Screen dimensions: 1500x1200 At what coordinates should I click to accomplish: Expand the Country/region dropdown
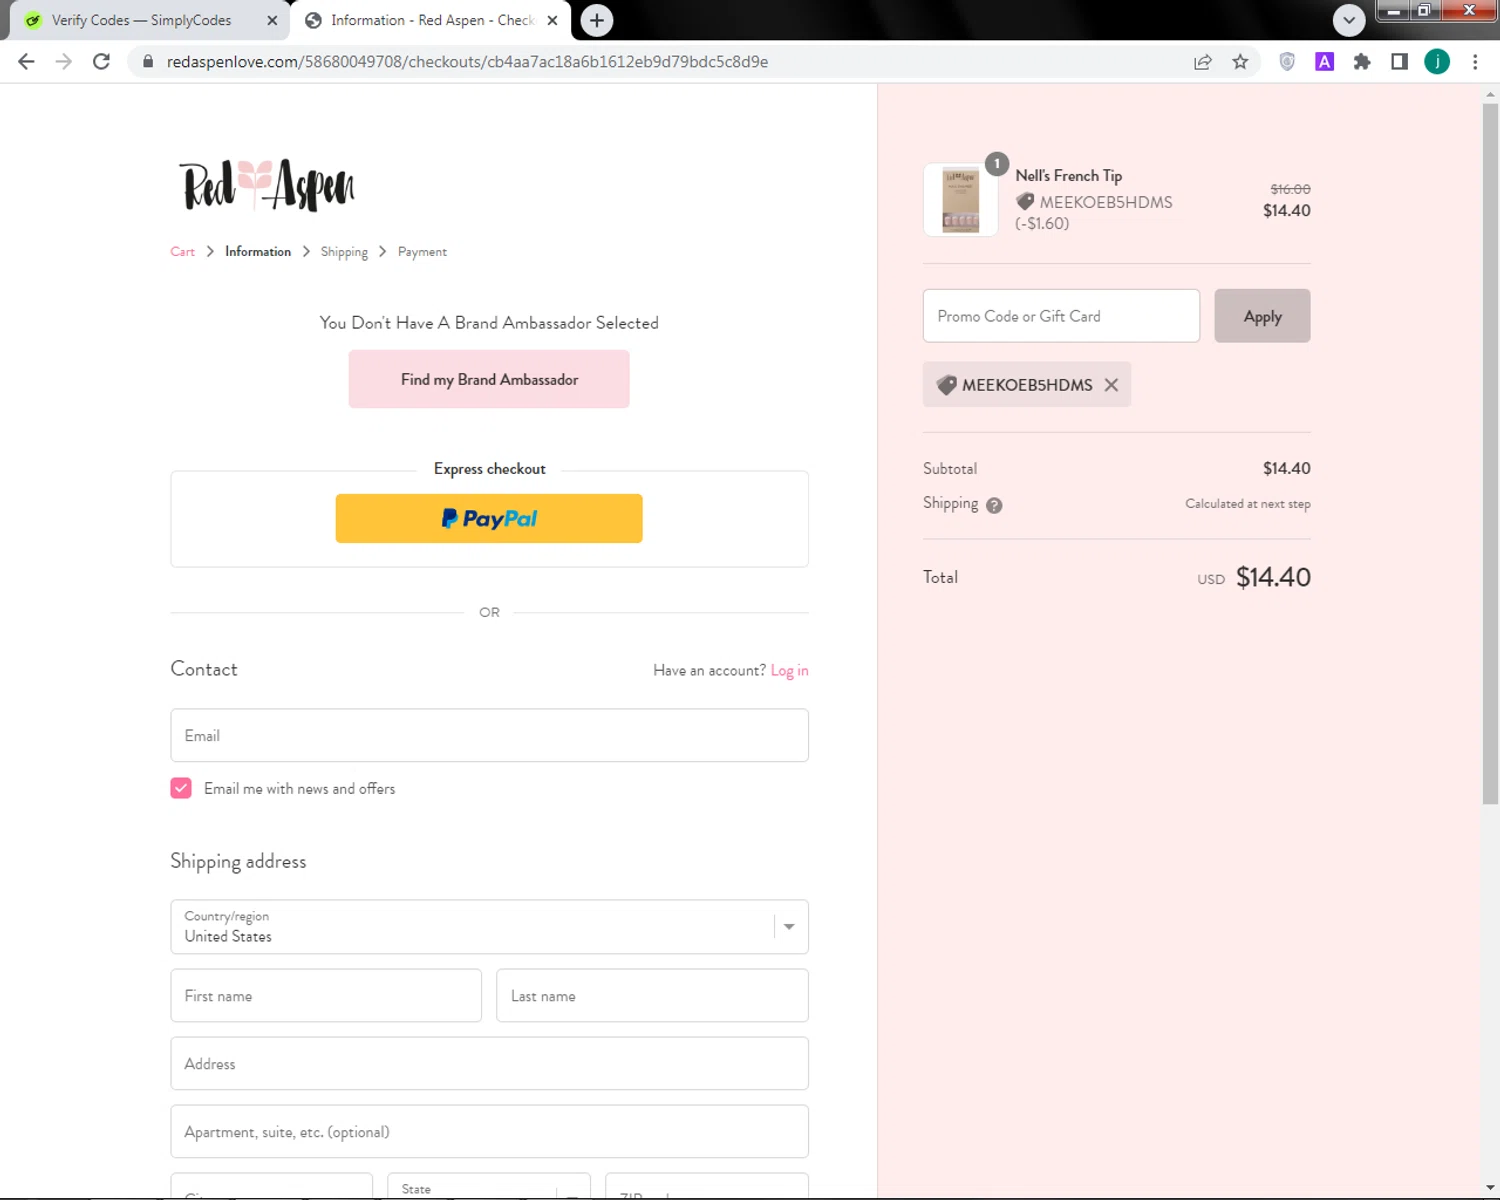pos(789,927)
